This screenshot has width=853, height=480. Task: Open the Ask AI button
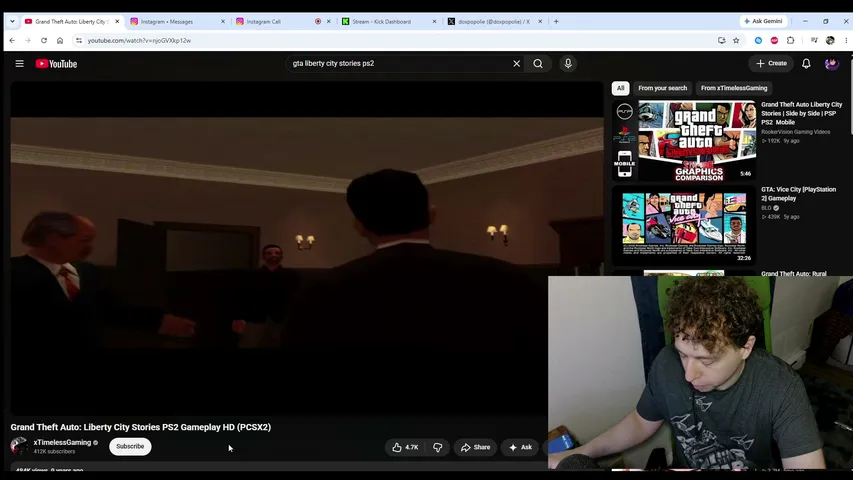click(x=520, y=447)
